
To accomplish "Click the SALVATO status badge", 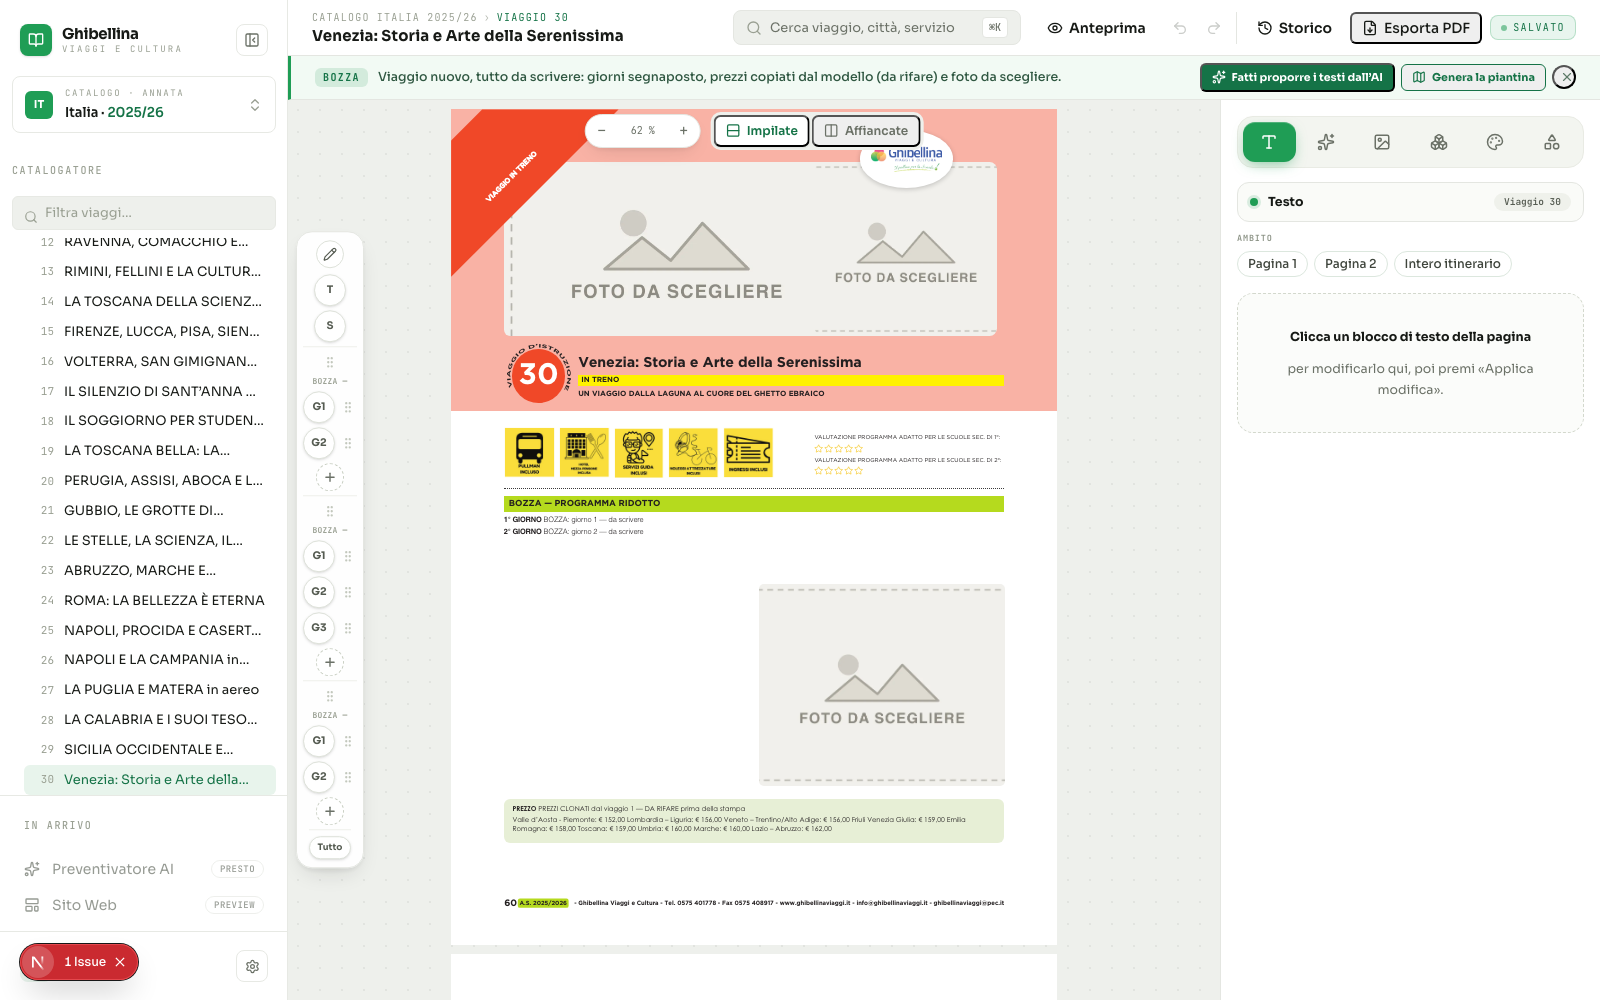I will click(1532, 28).
